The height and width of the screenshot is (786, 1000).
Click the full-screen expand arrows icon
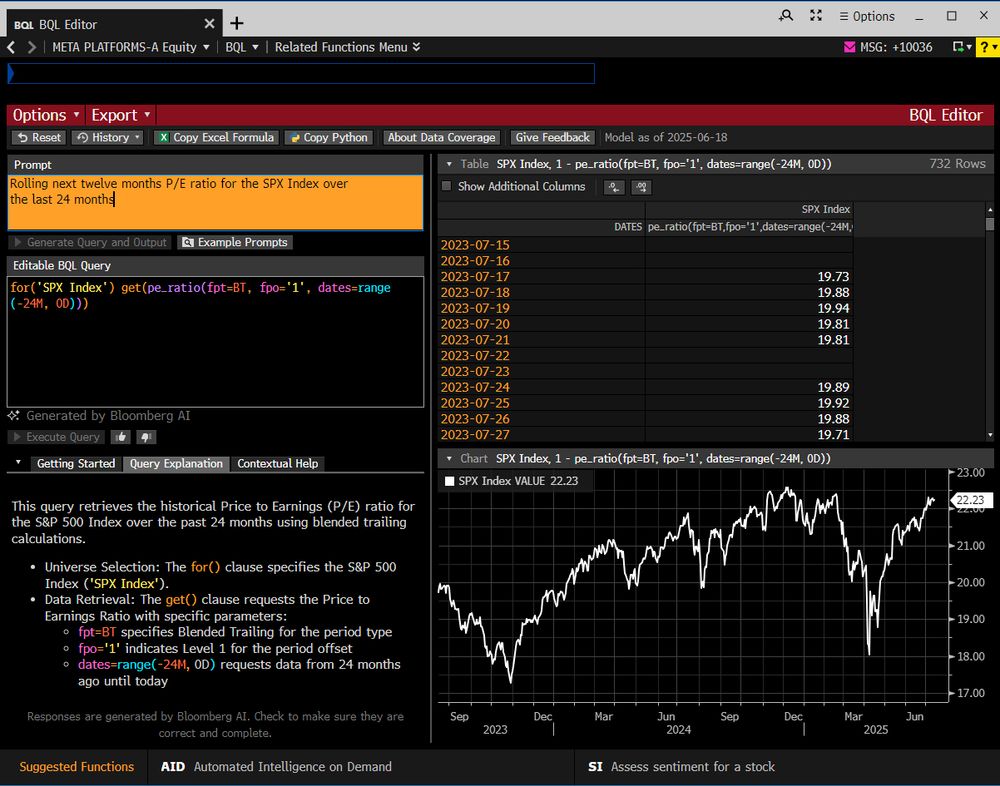coord(816,16)
